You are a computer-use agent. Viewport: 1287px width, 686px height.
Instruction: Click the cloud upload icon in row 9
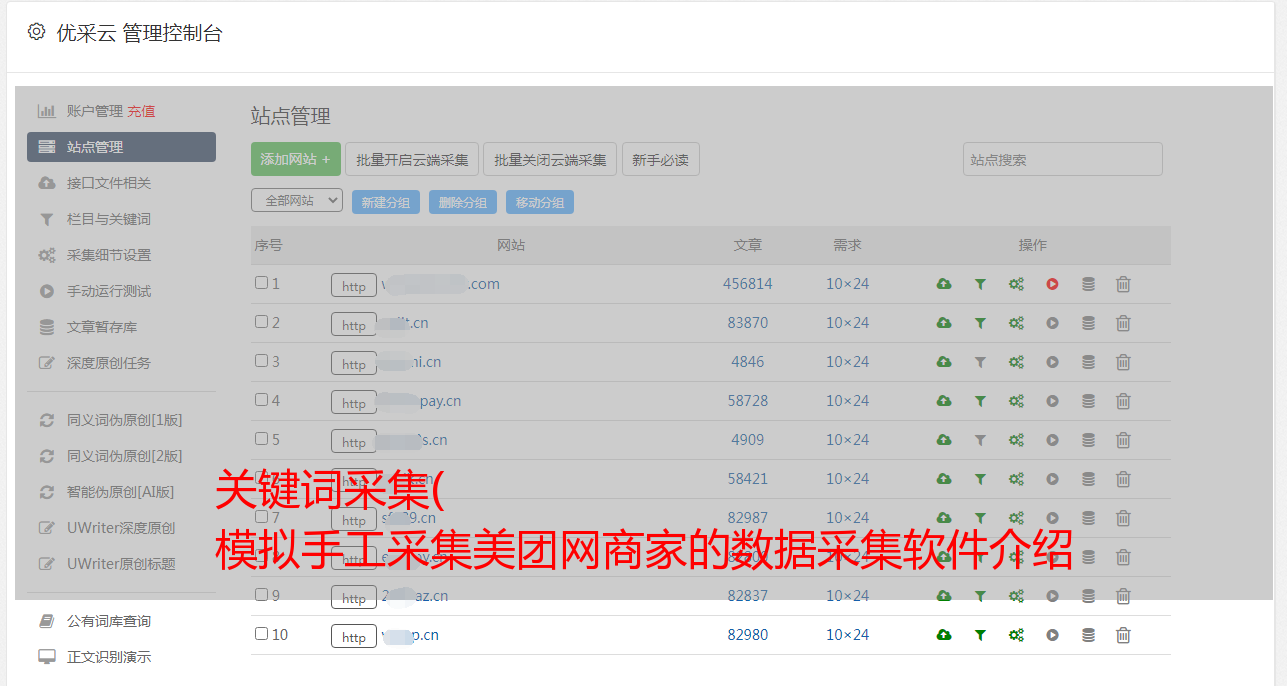coord(944,596)
